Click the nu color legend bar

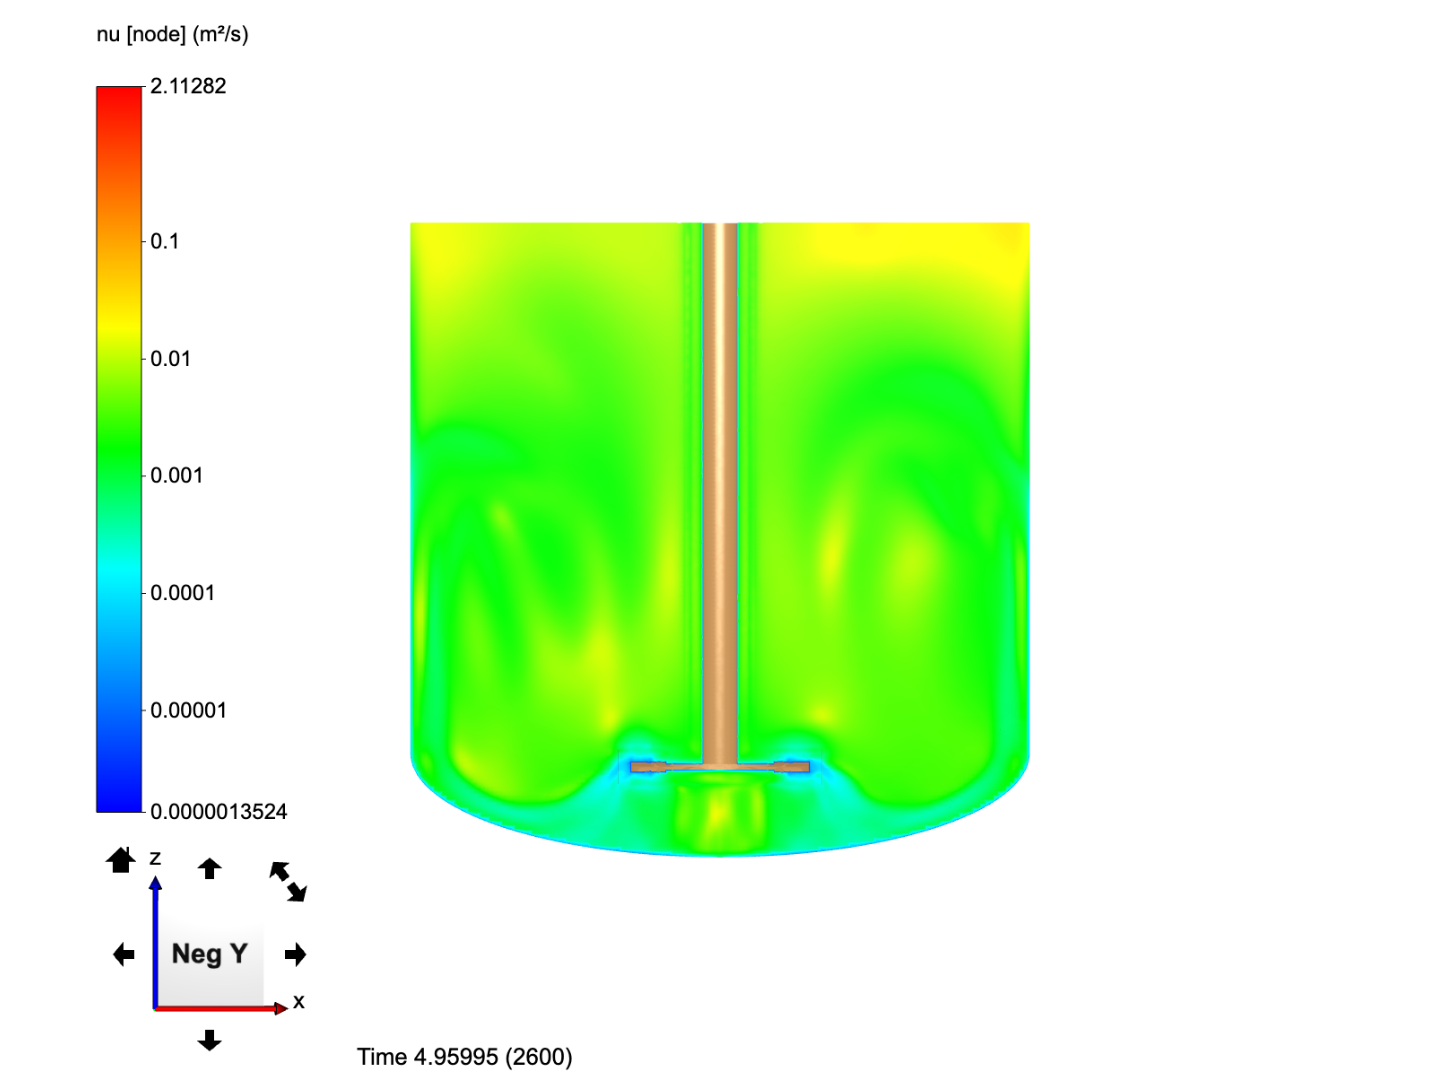point(119,449)
